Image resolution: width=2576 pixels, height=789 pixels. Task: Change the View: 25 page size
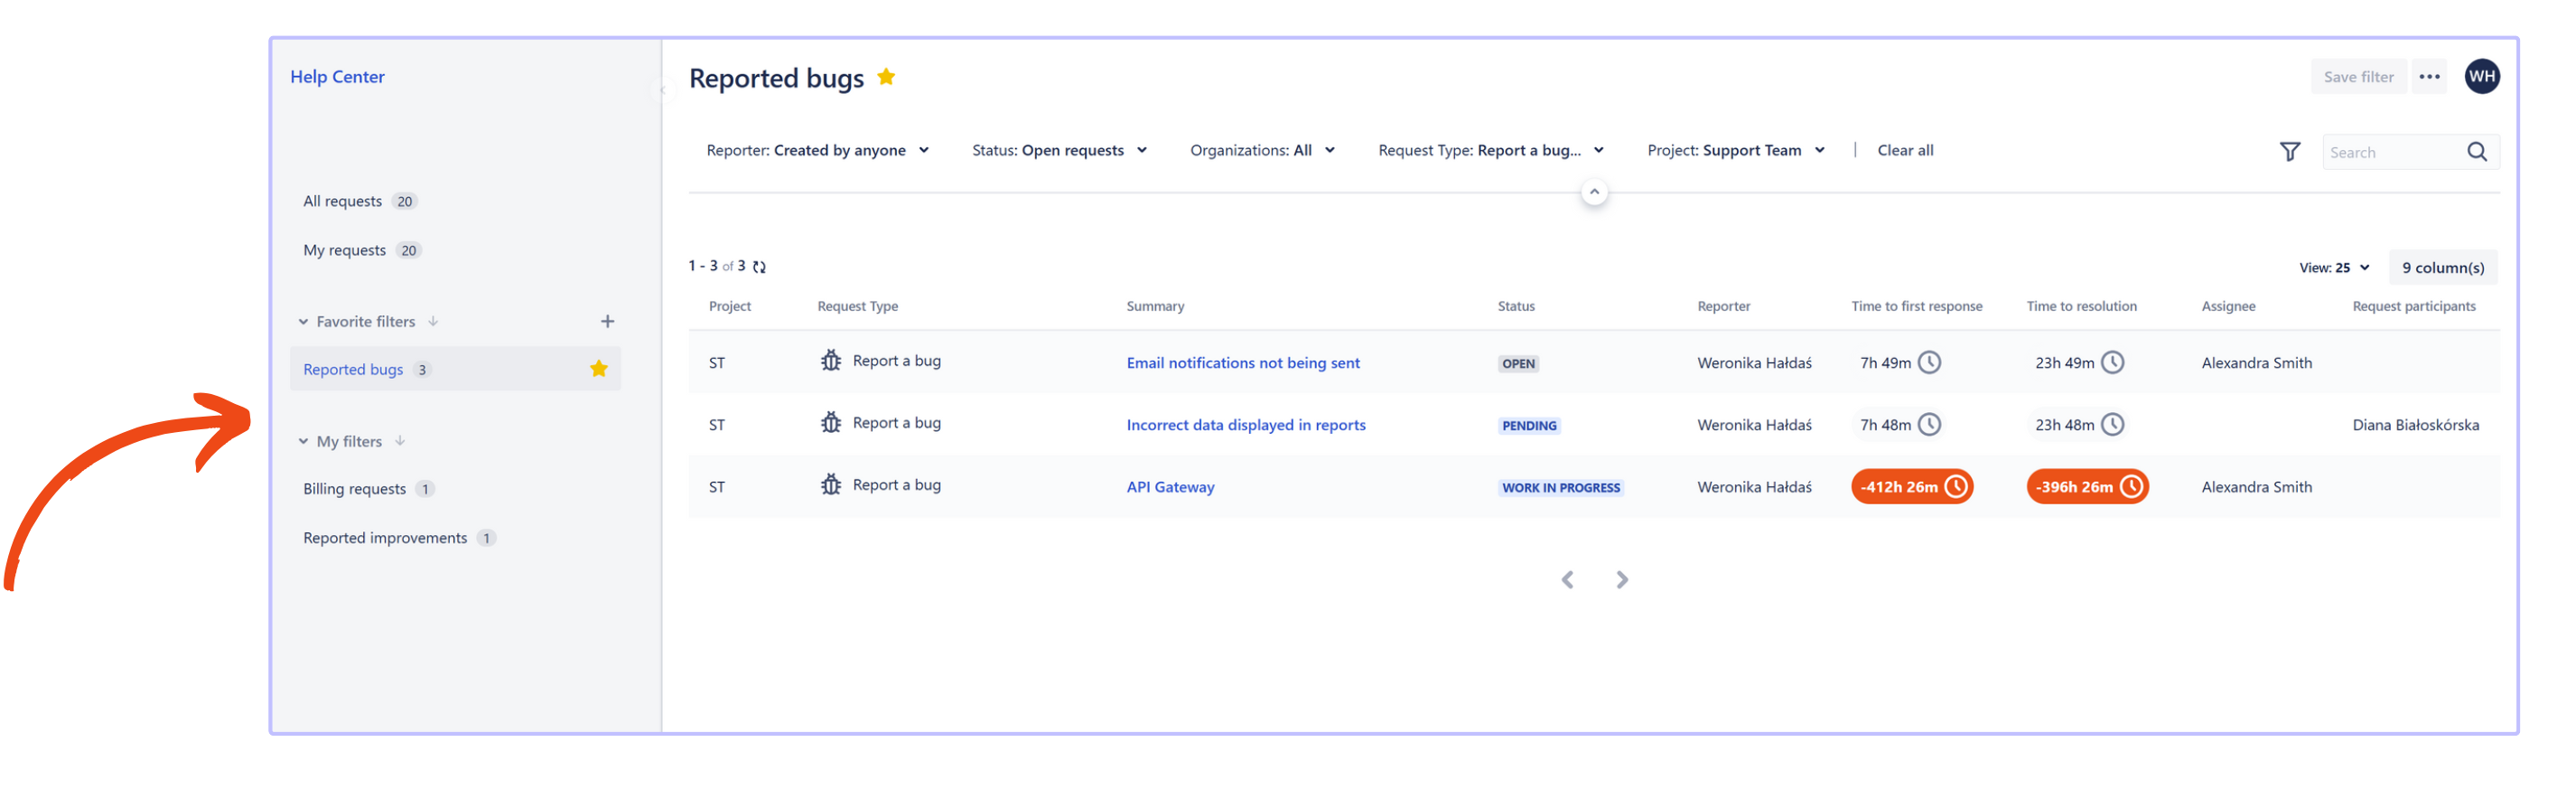pos(2334,268)
